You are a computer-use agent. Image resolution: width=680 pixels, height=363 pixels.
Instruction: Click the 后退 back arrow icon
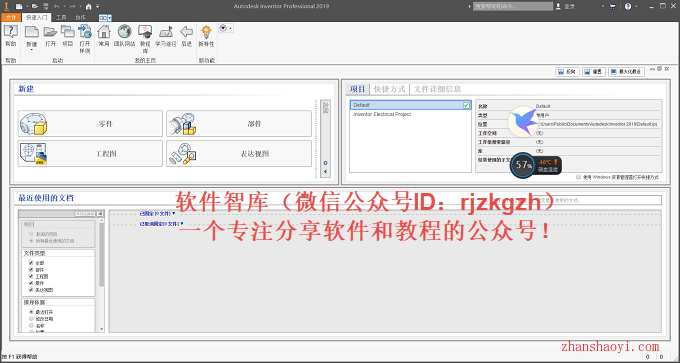(186, 31)
